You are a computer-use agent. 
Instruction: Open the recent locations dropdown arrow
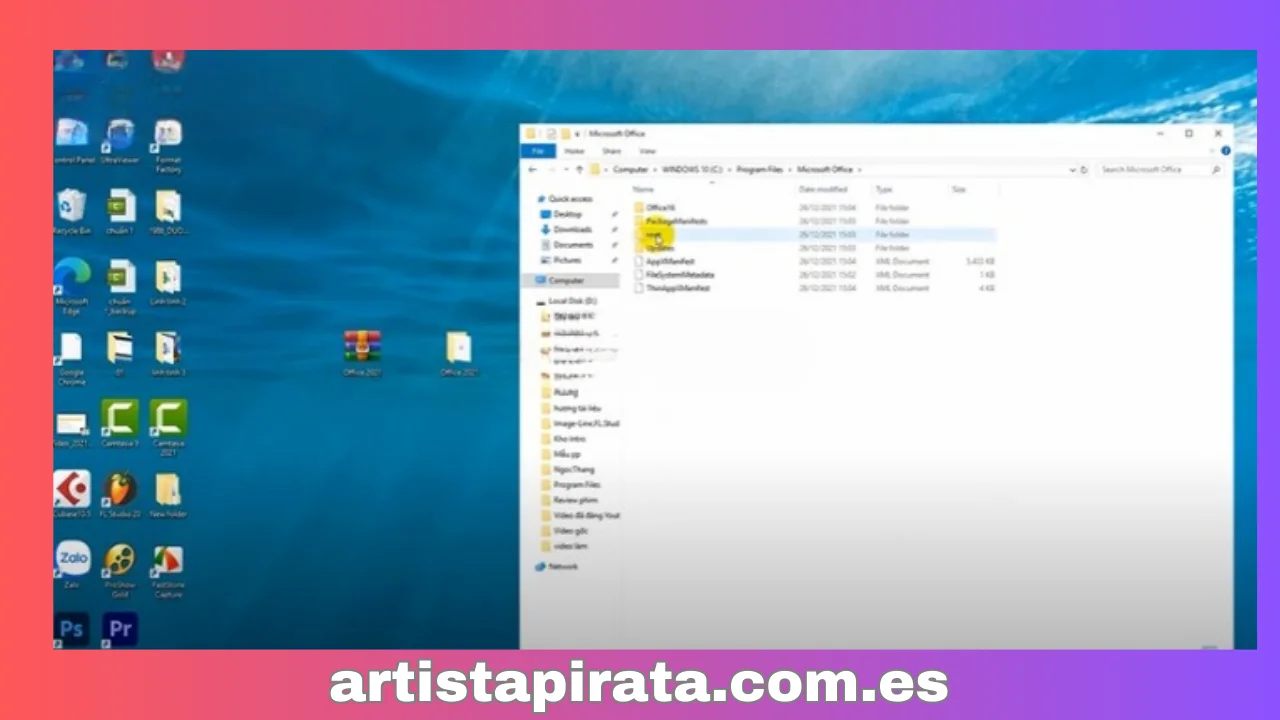[x=565, y=170]
